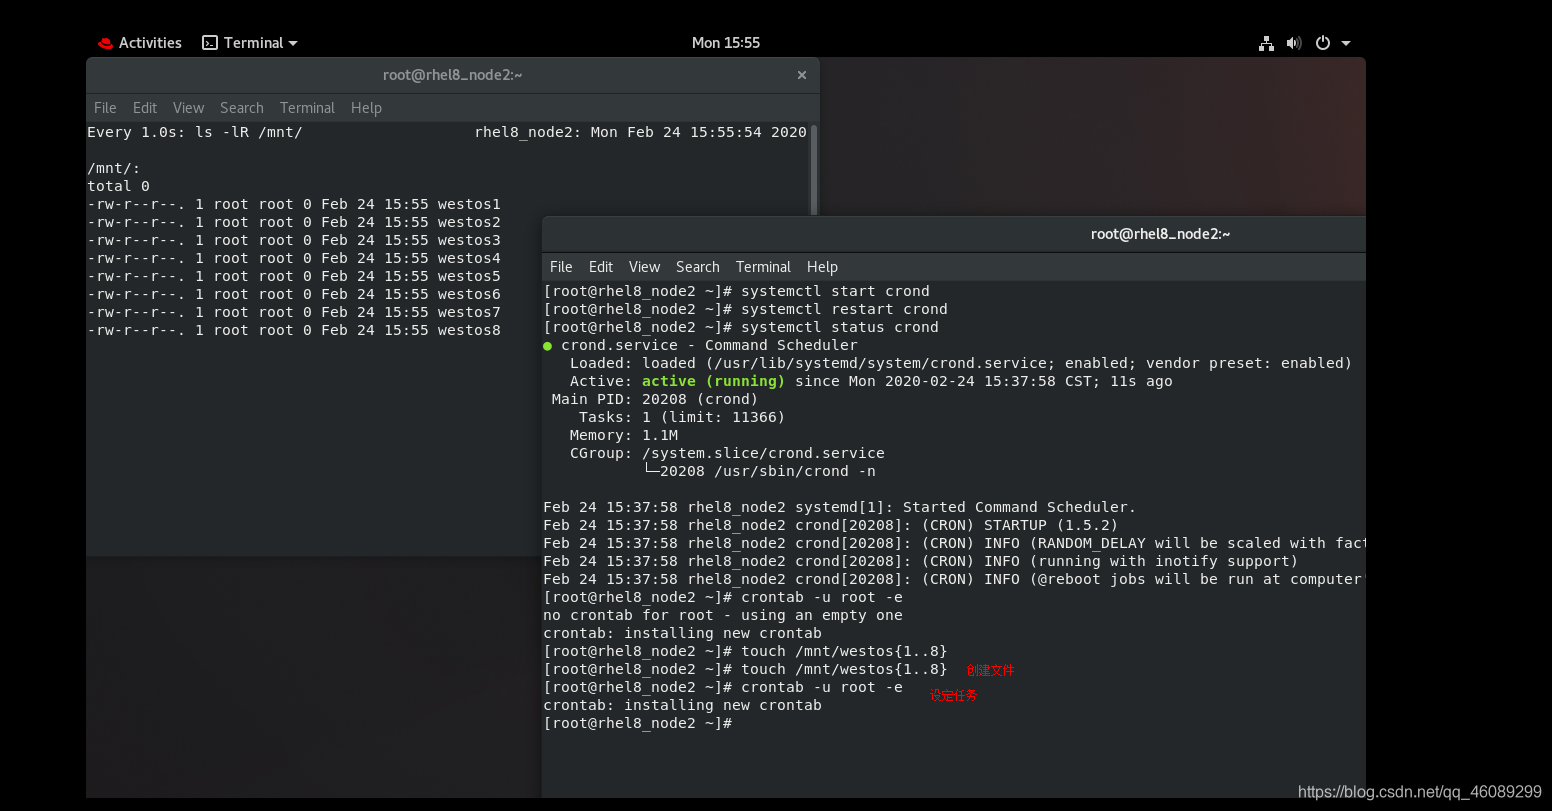Open Terminal menu in back terminal window
Screen dimensions: 1552x811
pyautogui.click(x=307, y=108)
